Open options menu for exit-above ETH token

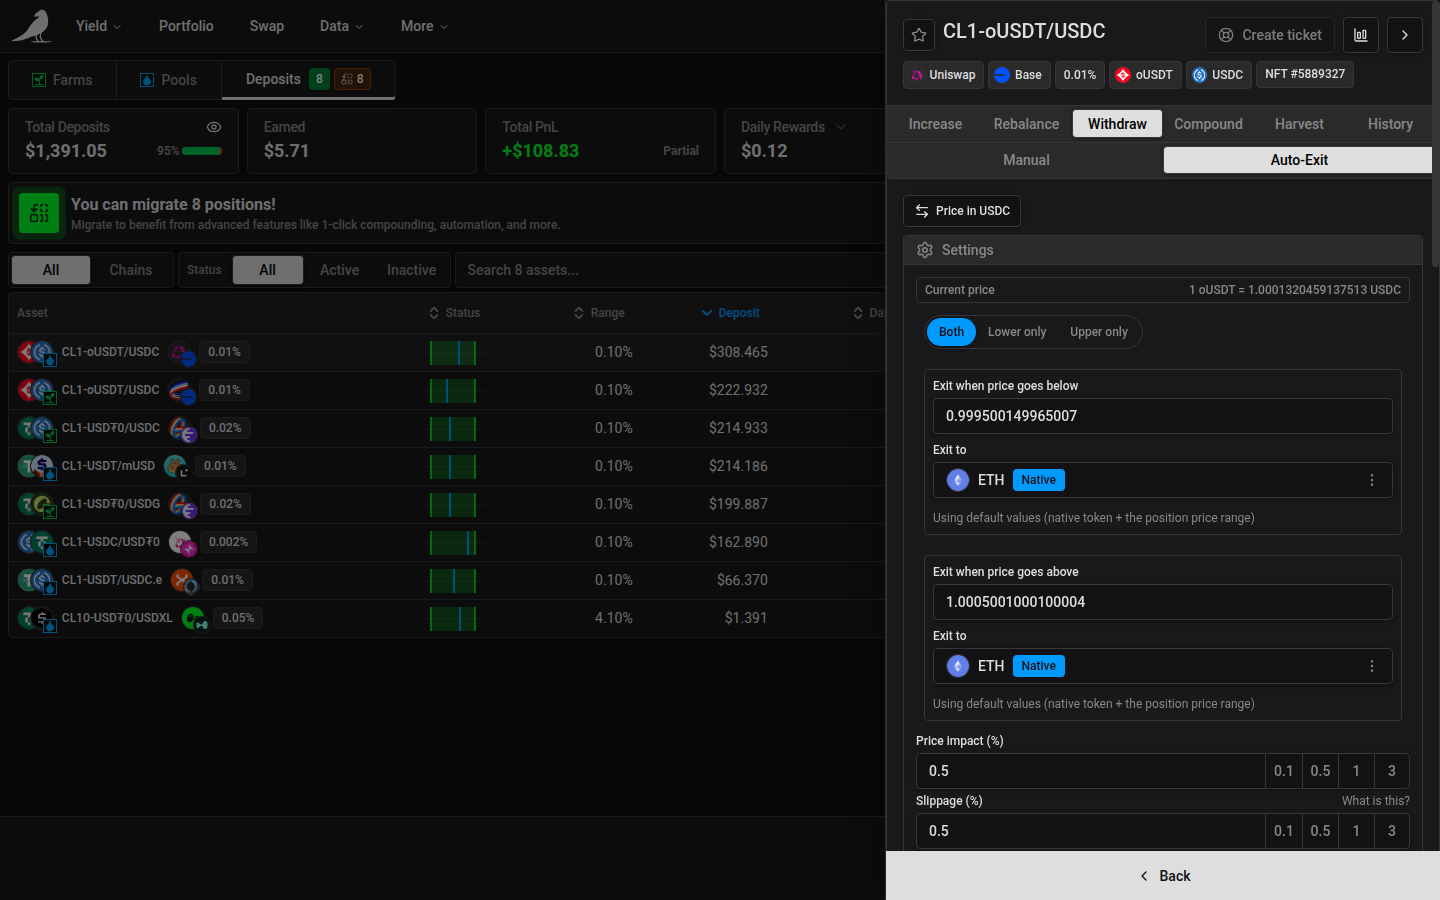tap(1372, 666)
